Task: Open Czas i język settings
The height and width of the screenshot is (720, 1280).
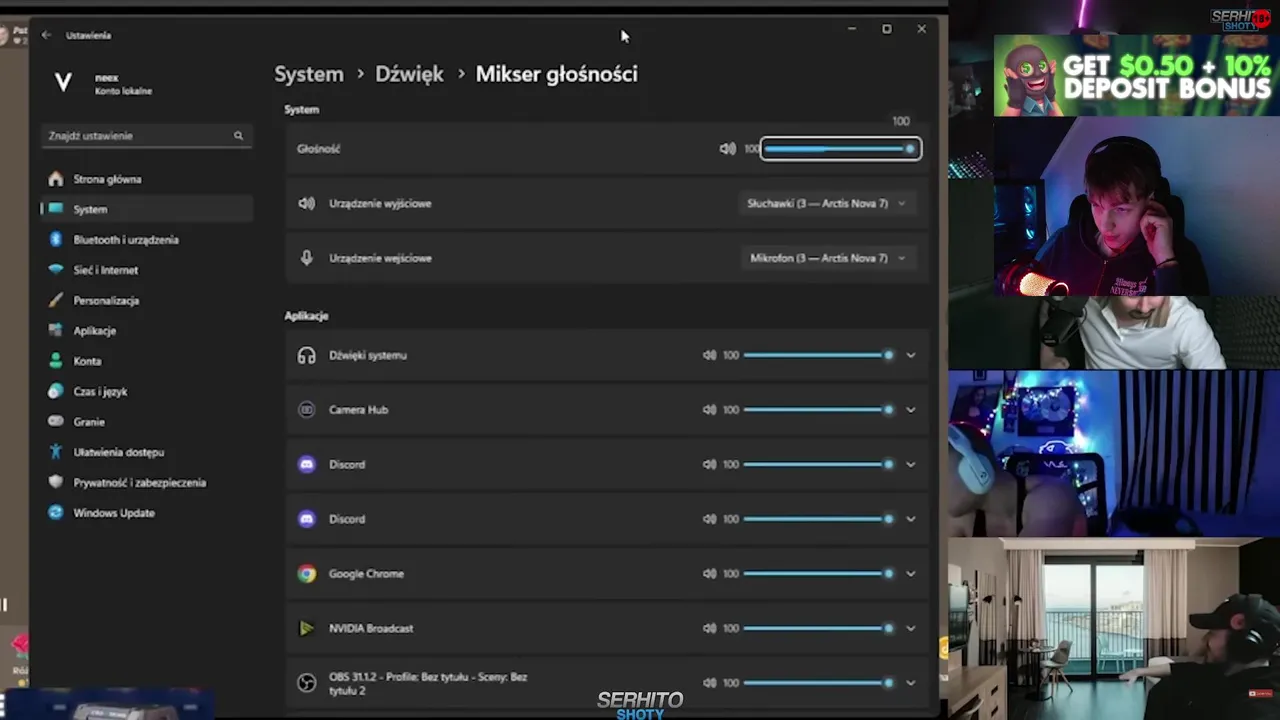Action: tap(147, 392)
